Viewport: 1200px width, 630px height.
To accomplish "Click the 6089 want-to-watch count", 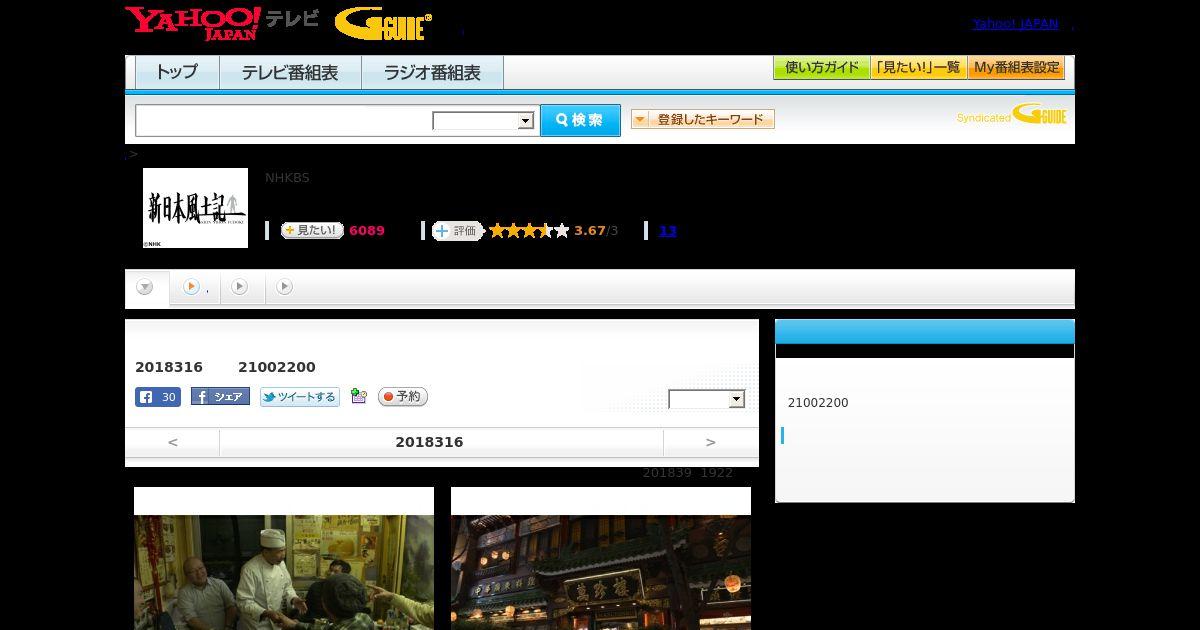I will coord(367,231).
